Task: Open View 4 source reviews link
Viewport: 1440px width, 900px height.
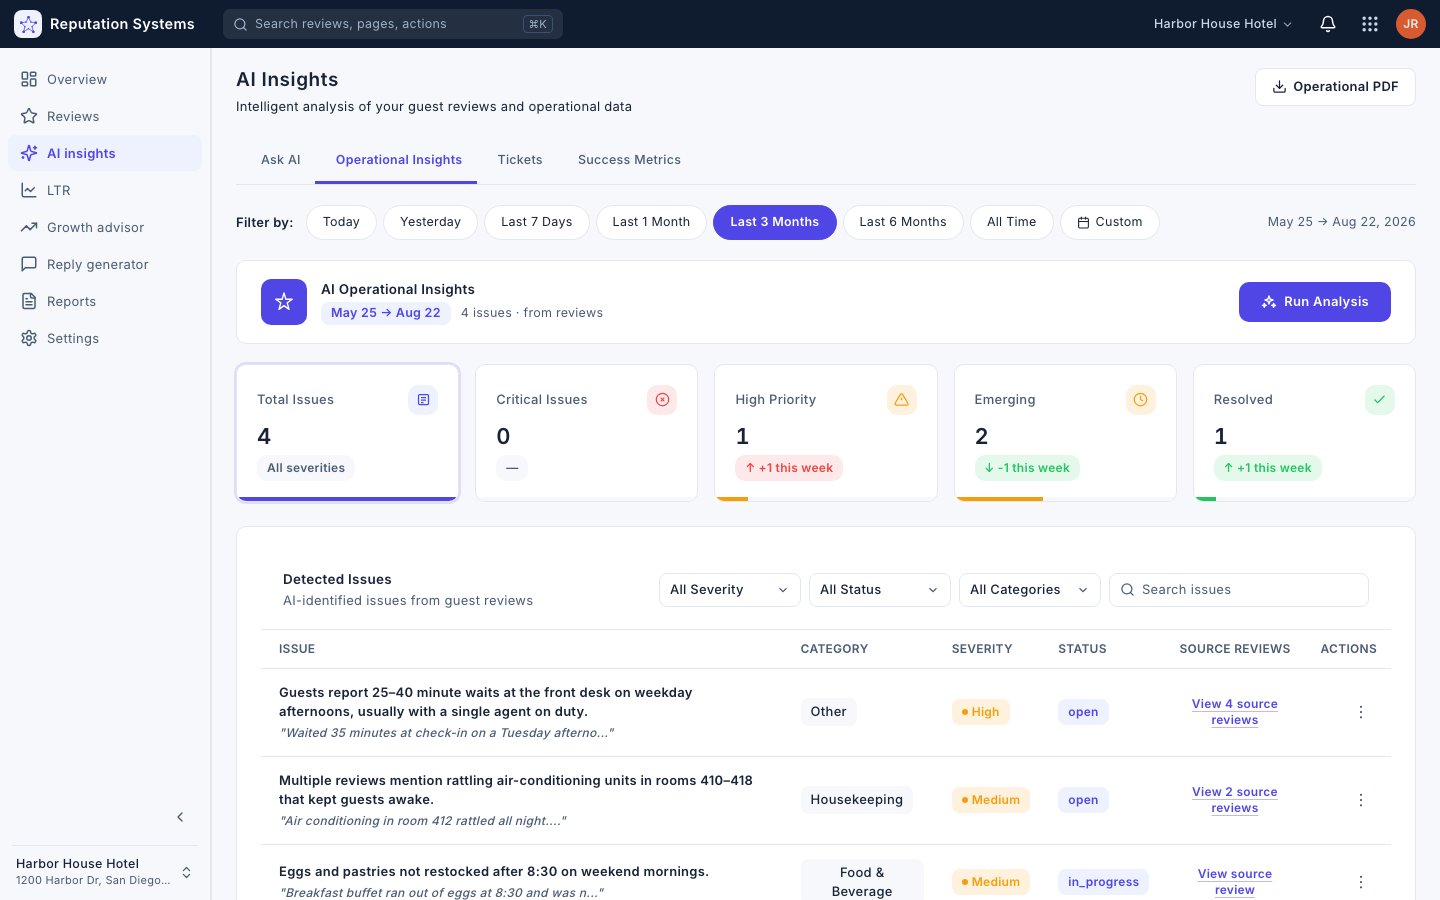Action: click(1235, 712)
